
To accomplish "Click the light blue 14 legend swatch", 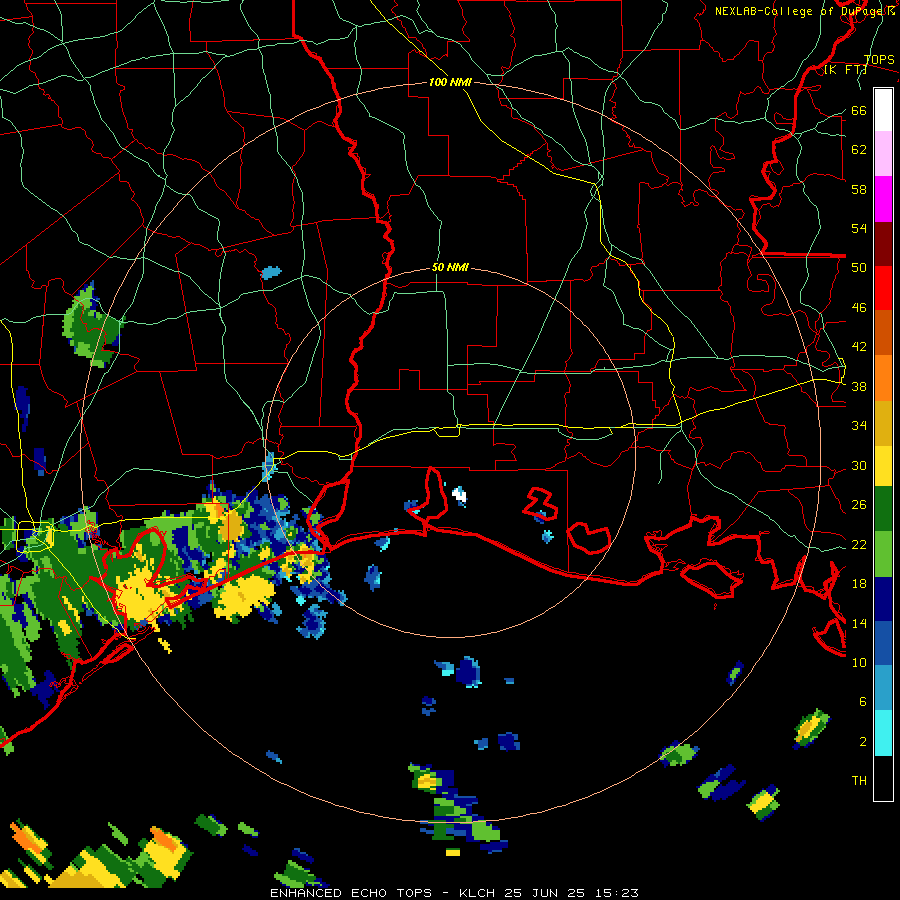I will pyautogui.click(x=883, y=687).
